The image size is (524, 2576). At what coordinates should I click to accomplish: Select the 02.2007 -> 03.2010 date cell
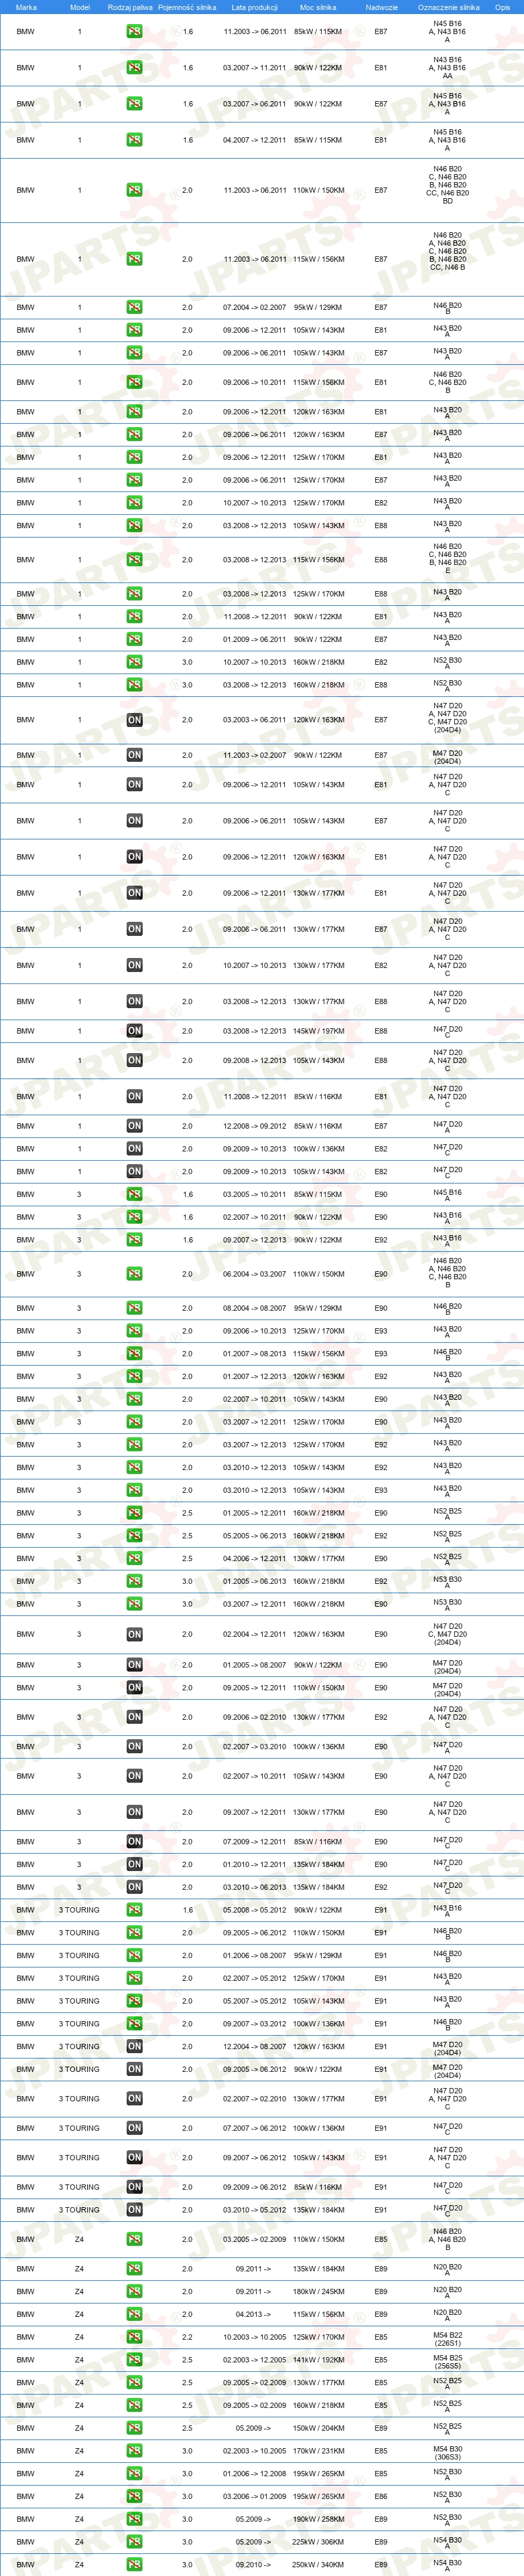click(255, 1746)
